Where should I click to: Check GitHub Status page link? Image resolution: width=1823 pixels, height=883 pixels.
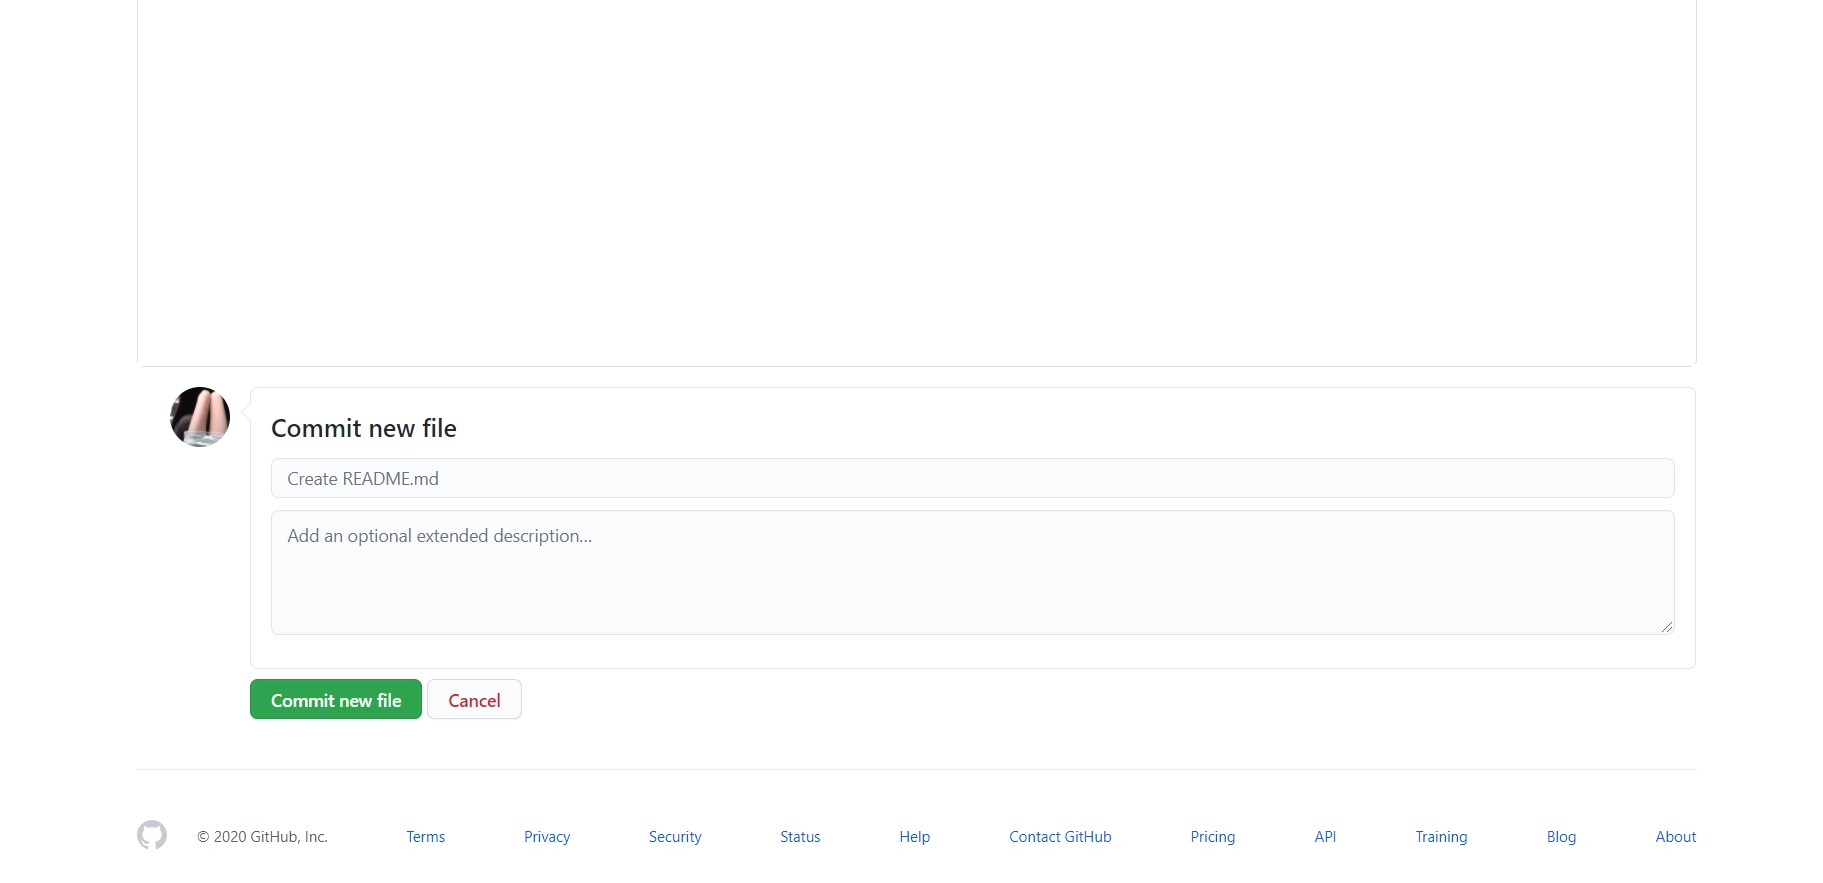pyautogui.click(x=800, y=837)
